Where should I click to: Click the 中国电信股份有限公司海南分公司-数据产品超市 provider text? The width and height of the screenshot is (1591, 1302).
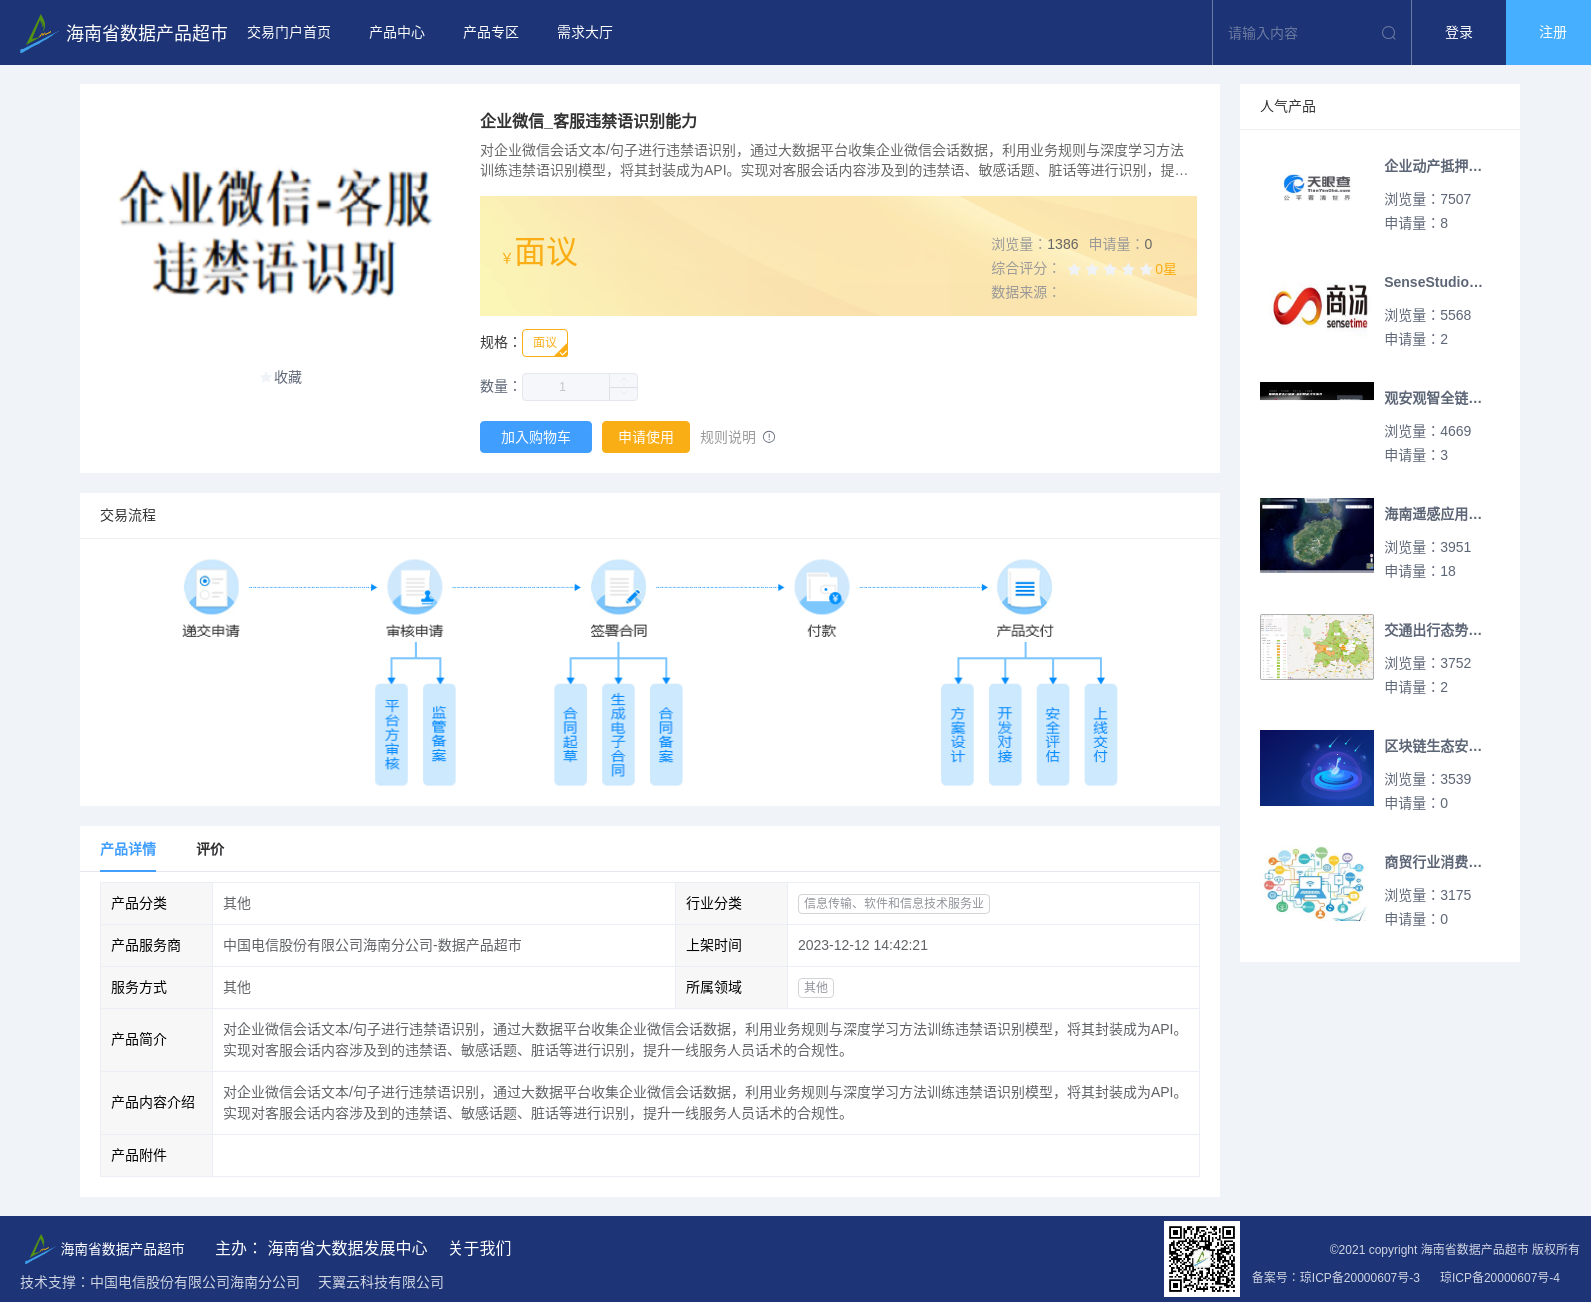[372, 945]
